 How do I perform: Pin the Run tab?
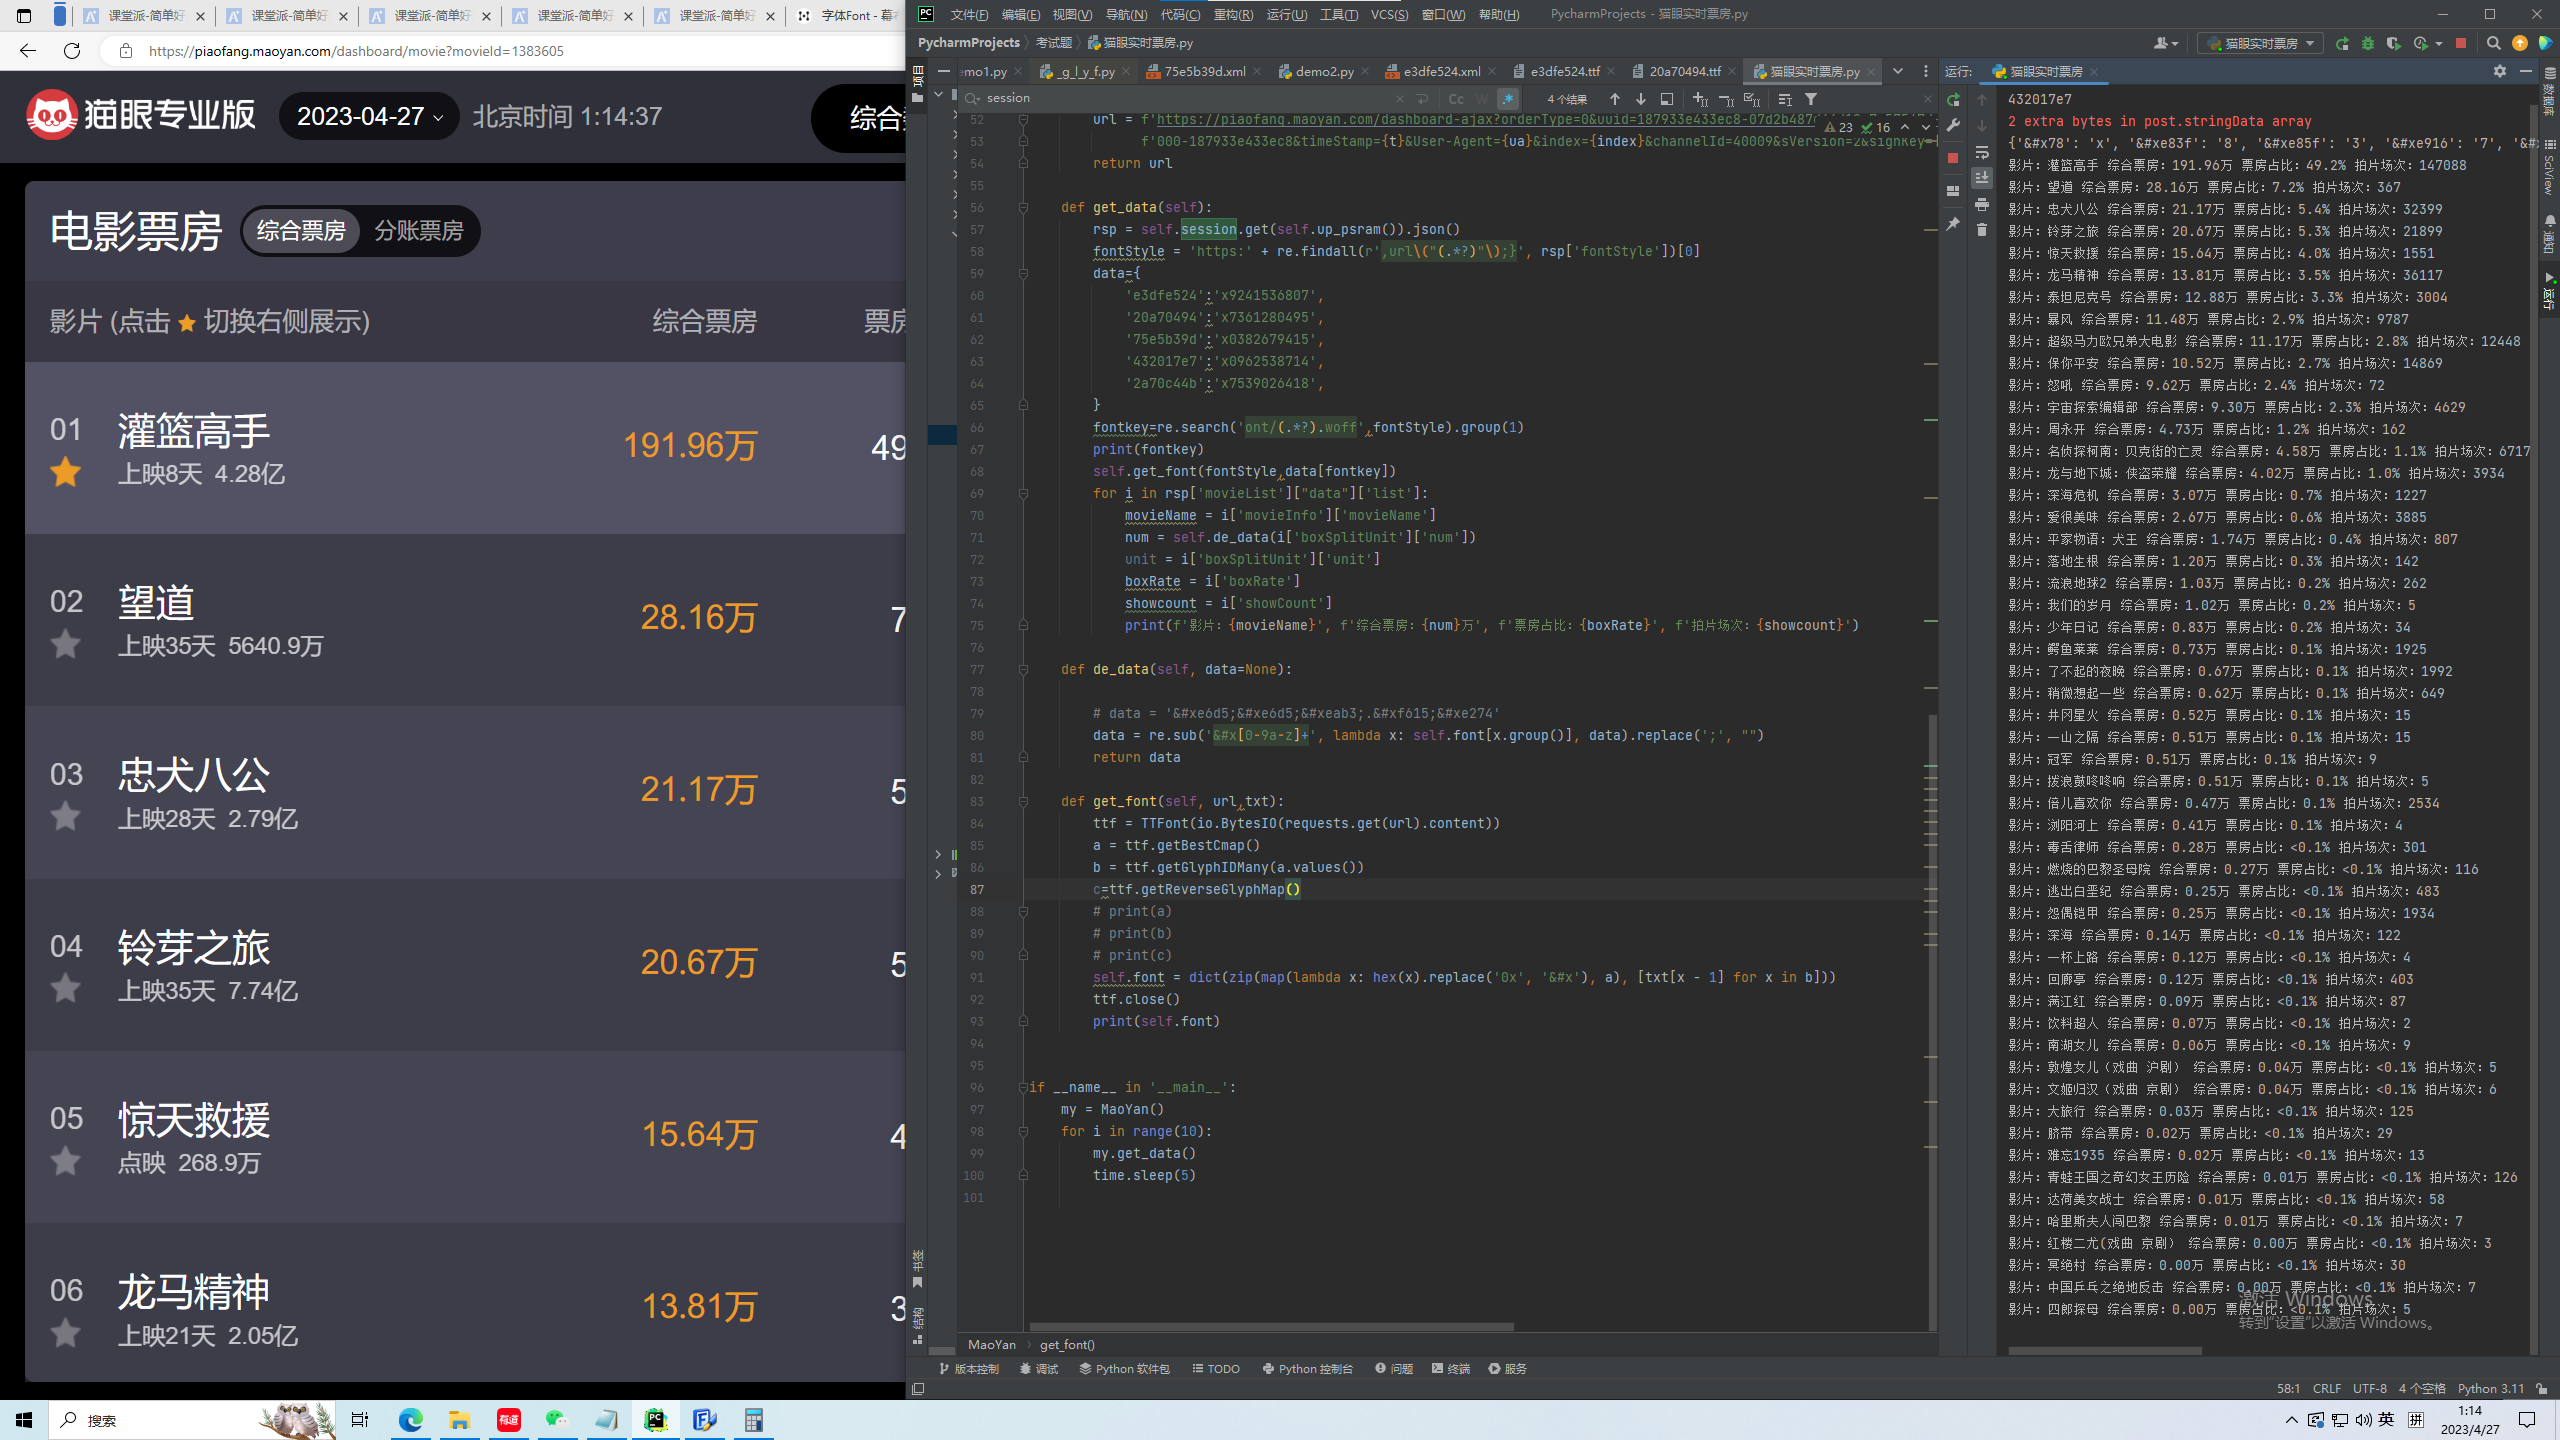point(1953,224)
